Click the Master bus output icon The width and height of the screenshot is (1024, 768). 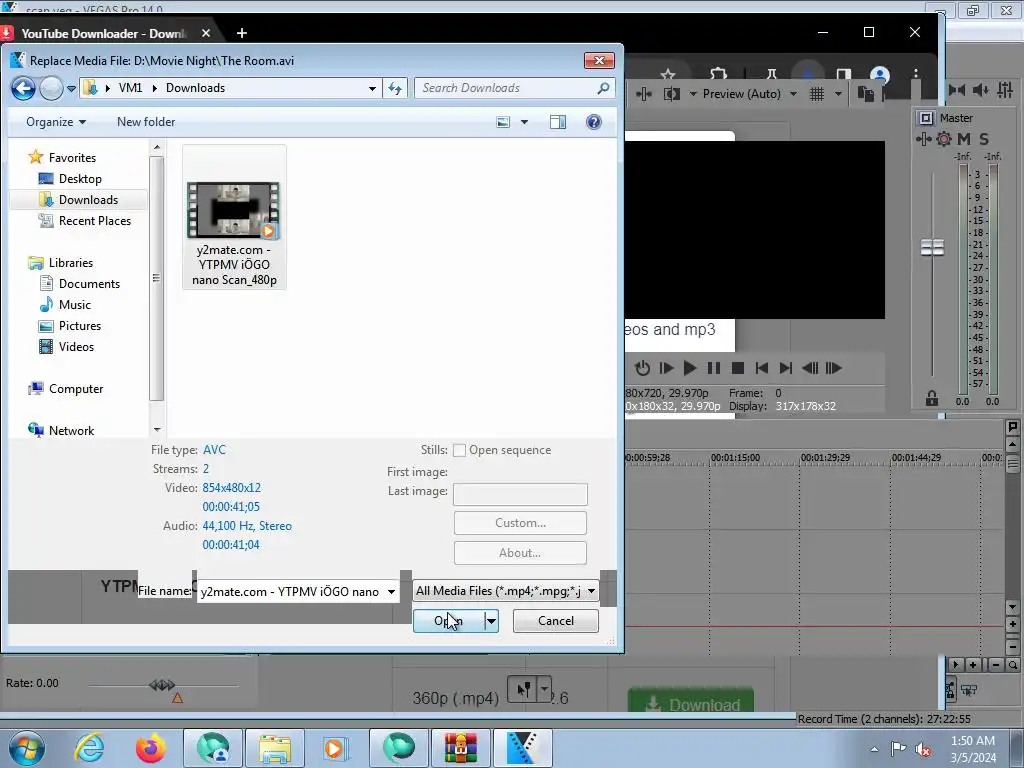[x=925, y=118]
